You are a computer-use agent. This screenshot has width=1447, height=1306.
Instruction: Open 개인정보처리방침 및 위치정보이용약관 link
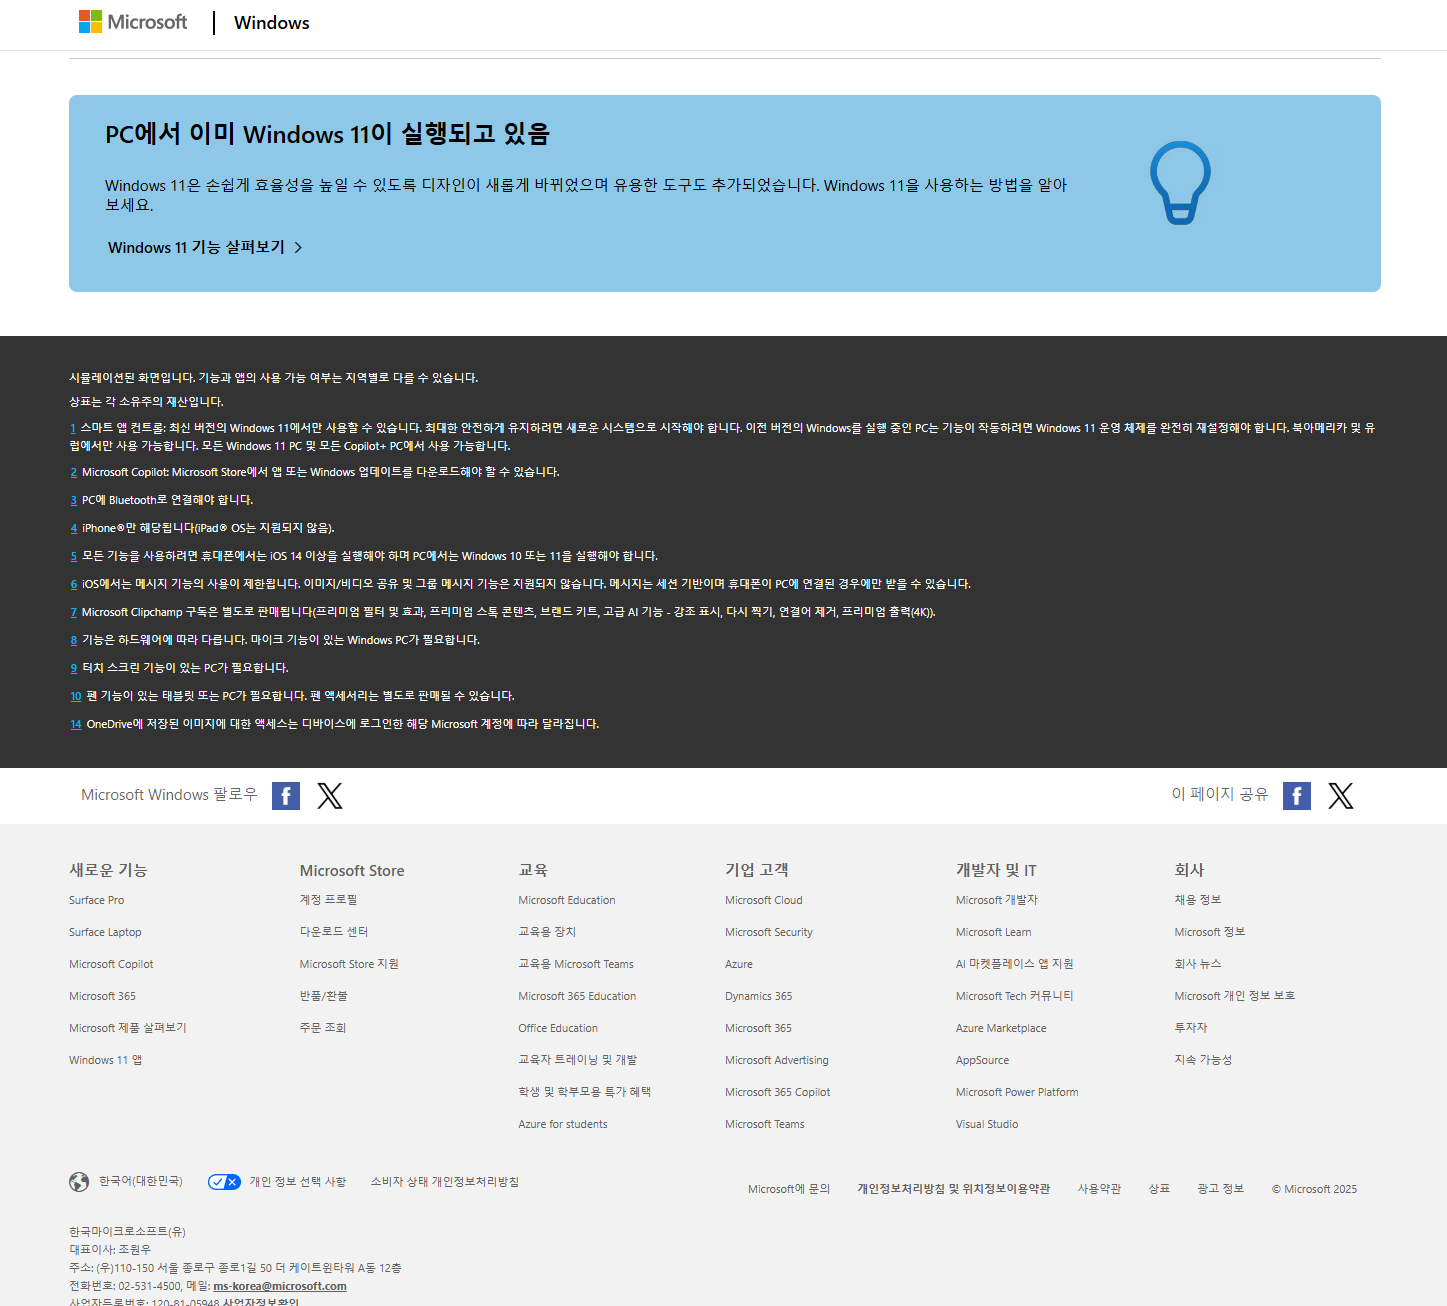[954, 1189]
